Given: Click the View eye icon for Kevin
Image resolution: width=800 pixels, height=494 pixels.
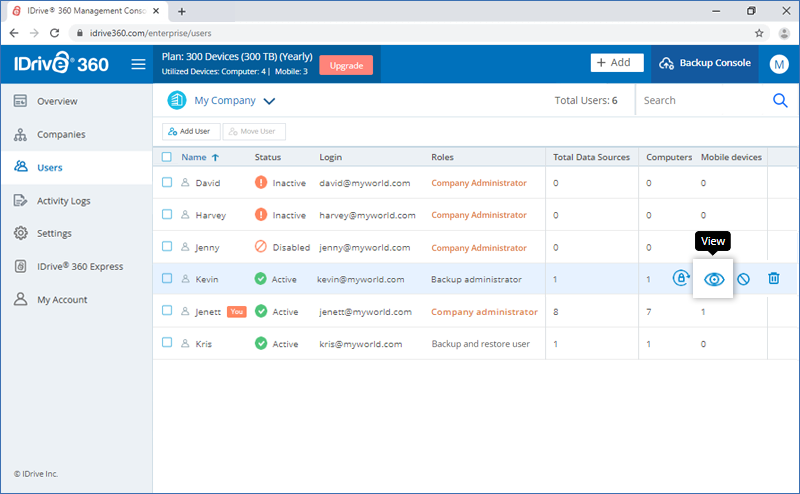Looking at the screenshot, I should pos(714,279).
